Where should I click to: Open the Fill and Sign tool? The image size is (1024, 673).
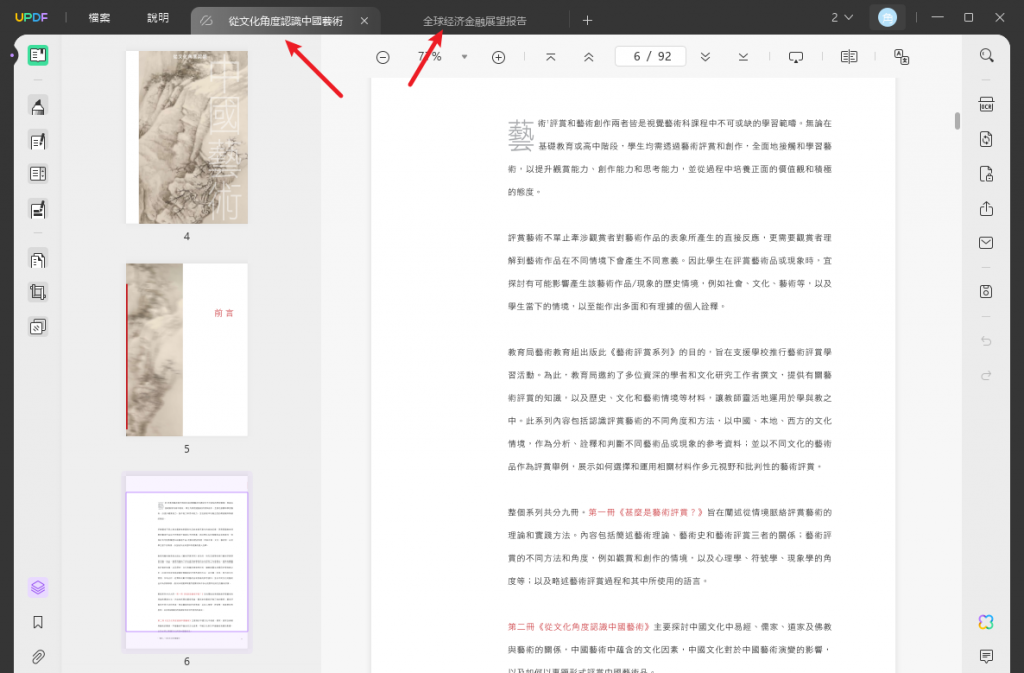tap(38, 210)
